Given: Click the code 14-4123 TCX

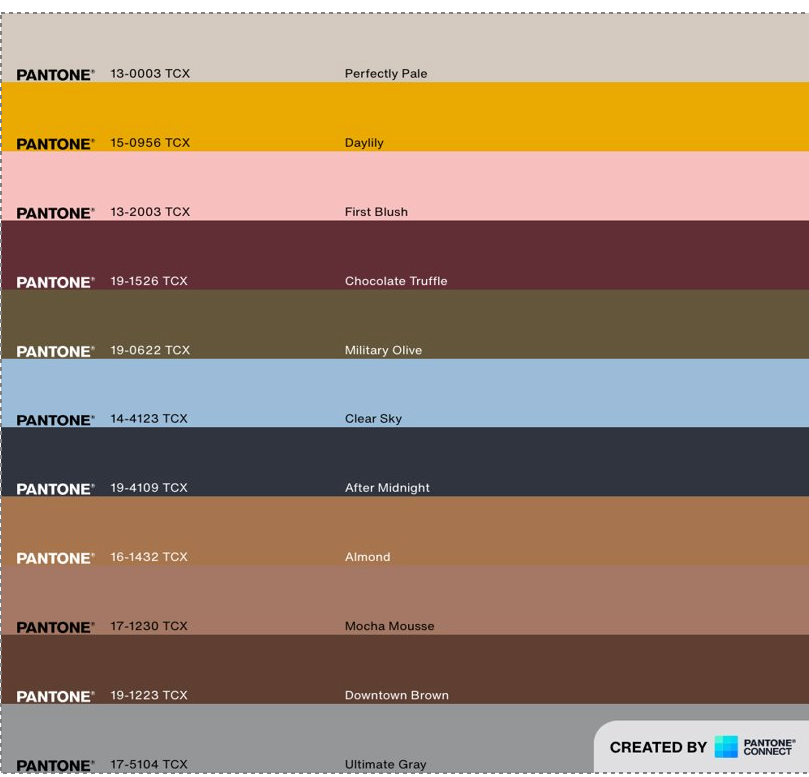Looking at the screenshot, I should [149, 418].
